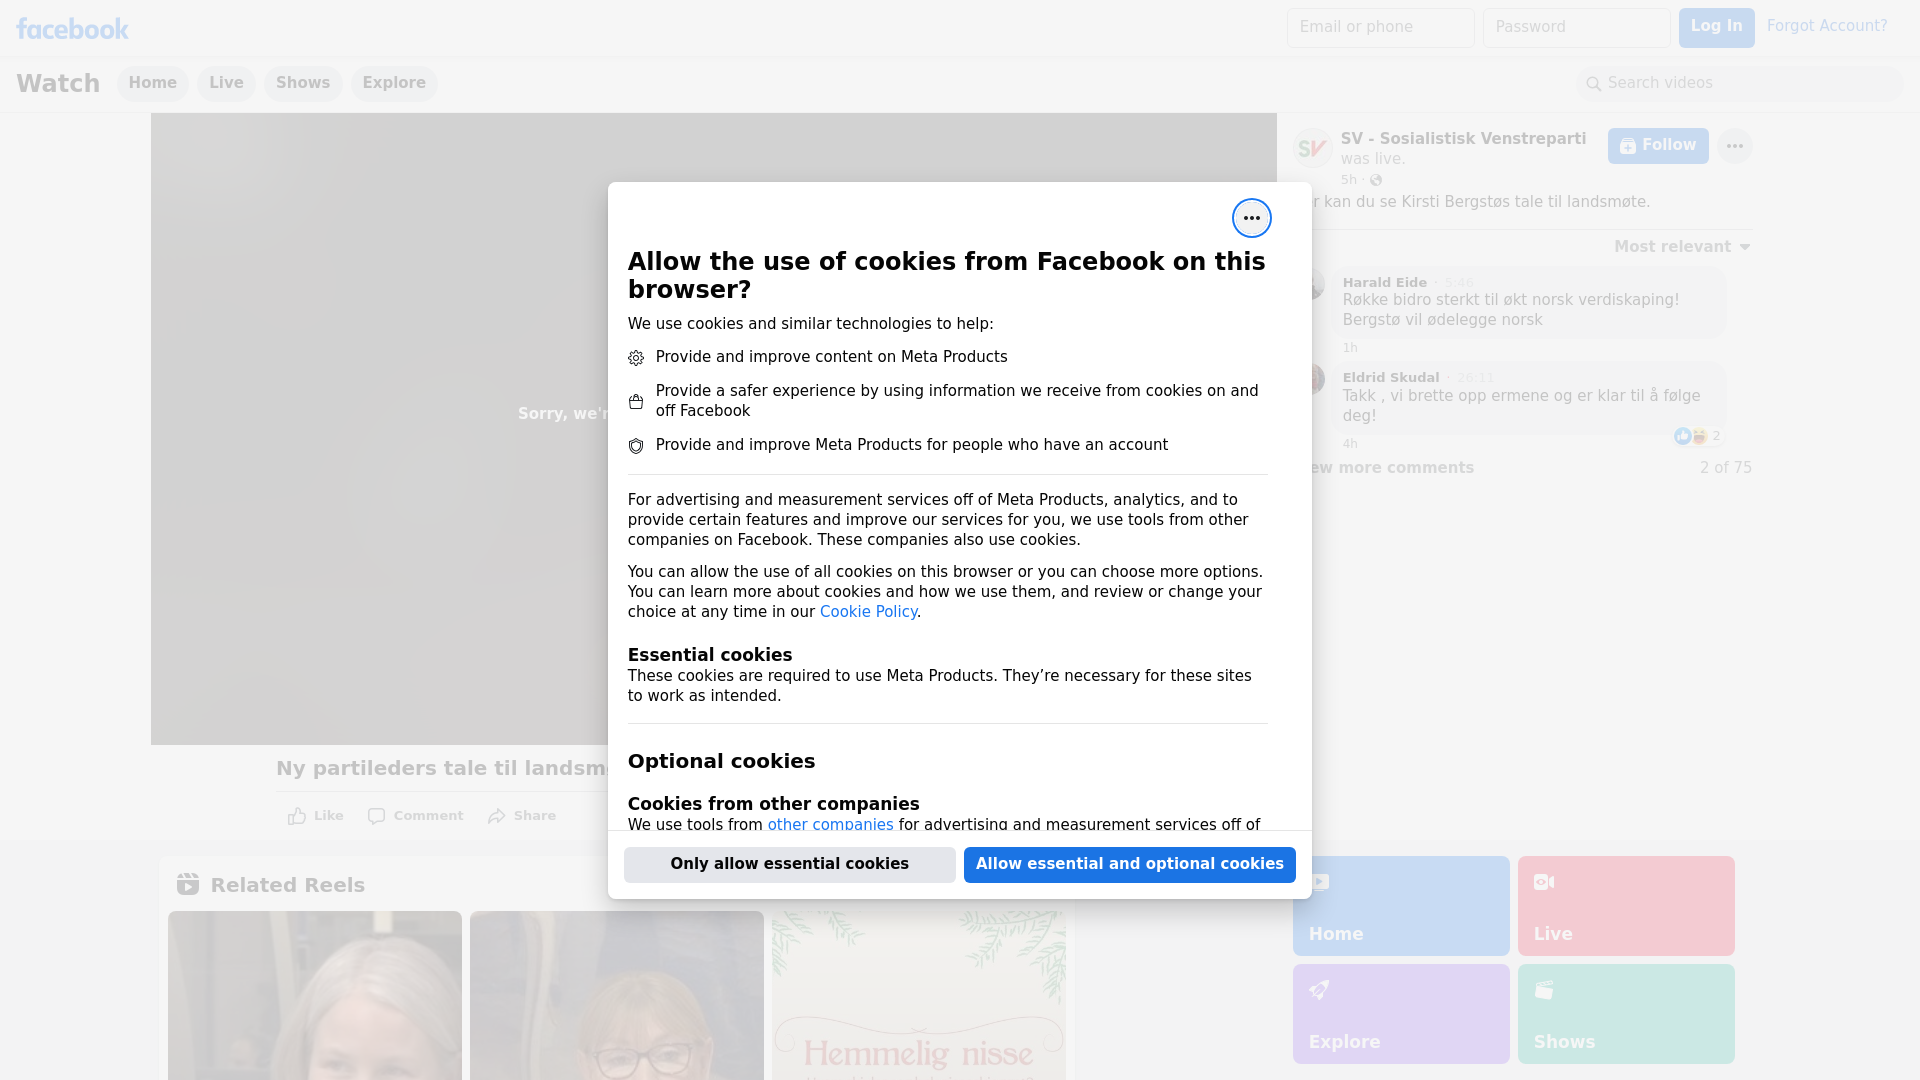Follow the other companies link
Screen dimensions: 1920x1080
tap(830, 824)
